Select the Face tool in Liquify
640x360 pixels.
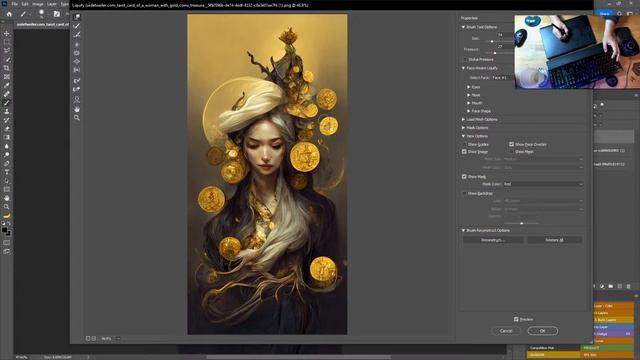[x=77, y=99]
